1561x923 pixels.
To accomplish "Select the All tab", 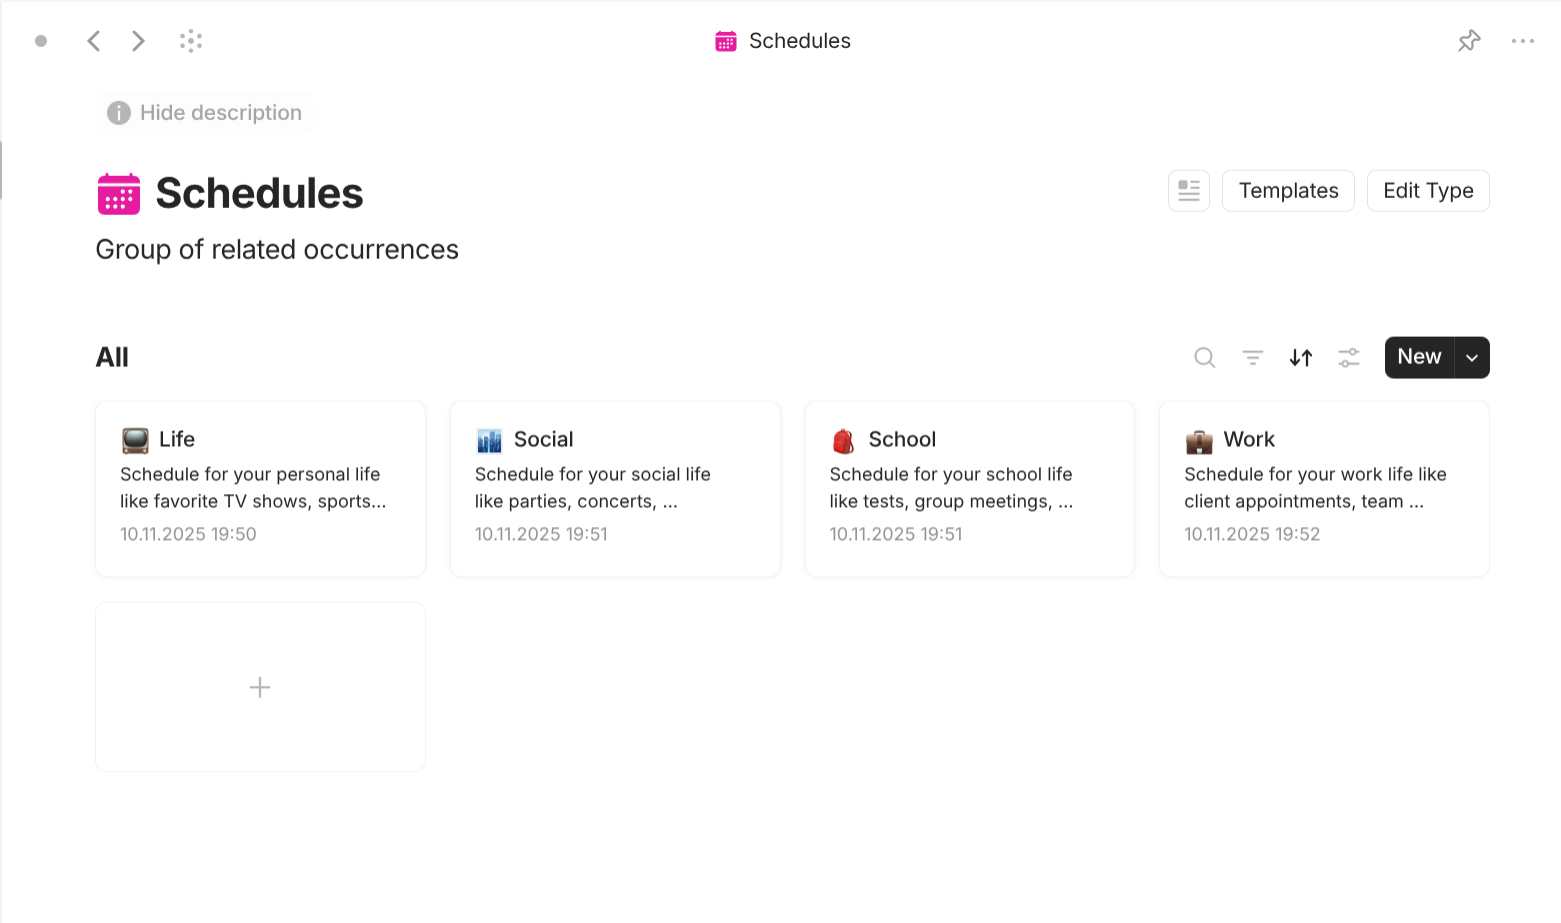I will [x=111, y=357].
